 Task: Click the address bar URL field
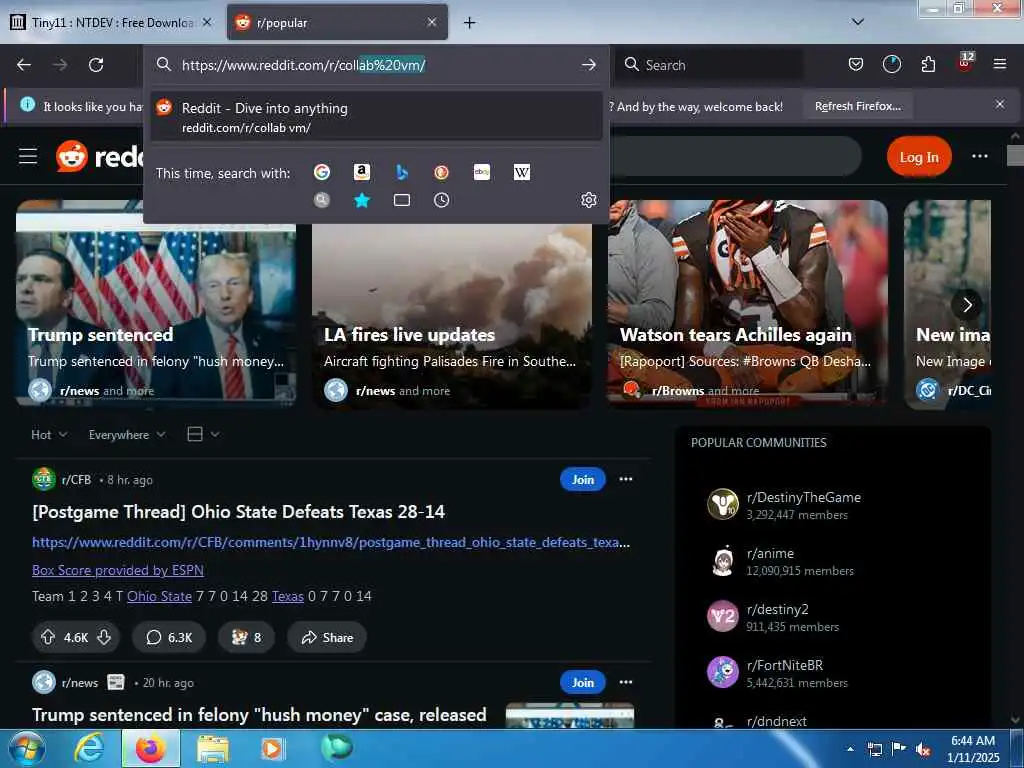point(377,65)
